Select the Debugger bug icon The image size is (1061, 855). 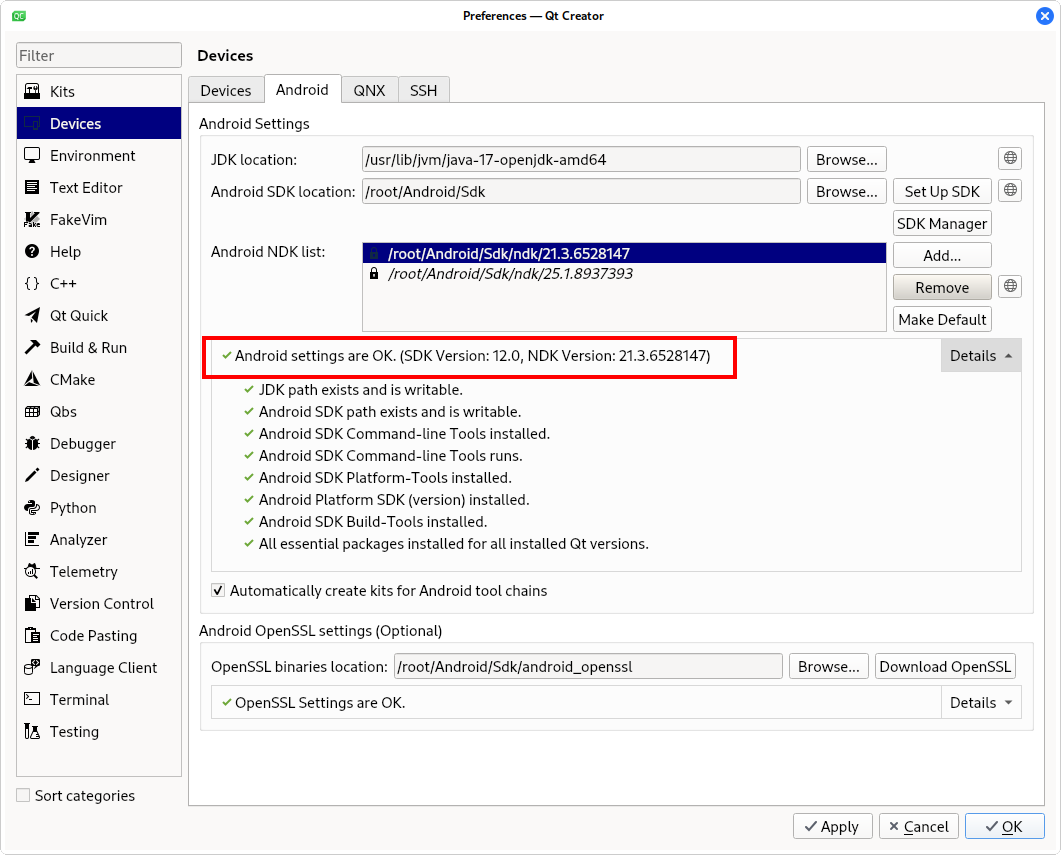click(x=32, y=444)
